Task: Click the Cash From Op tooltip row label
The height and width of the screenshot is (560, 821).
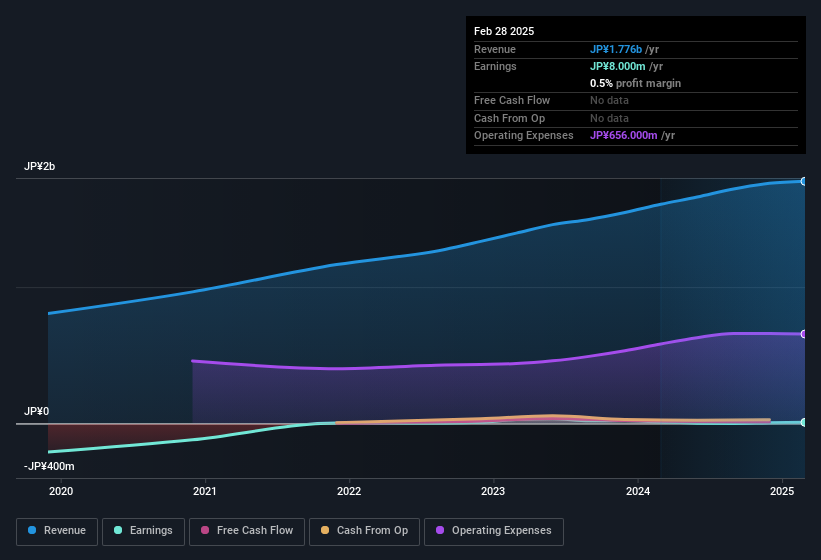Action: pyautogui.click(x=509, y=118)
